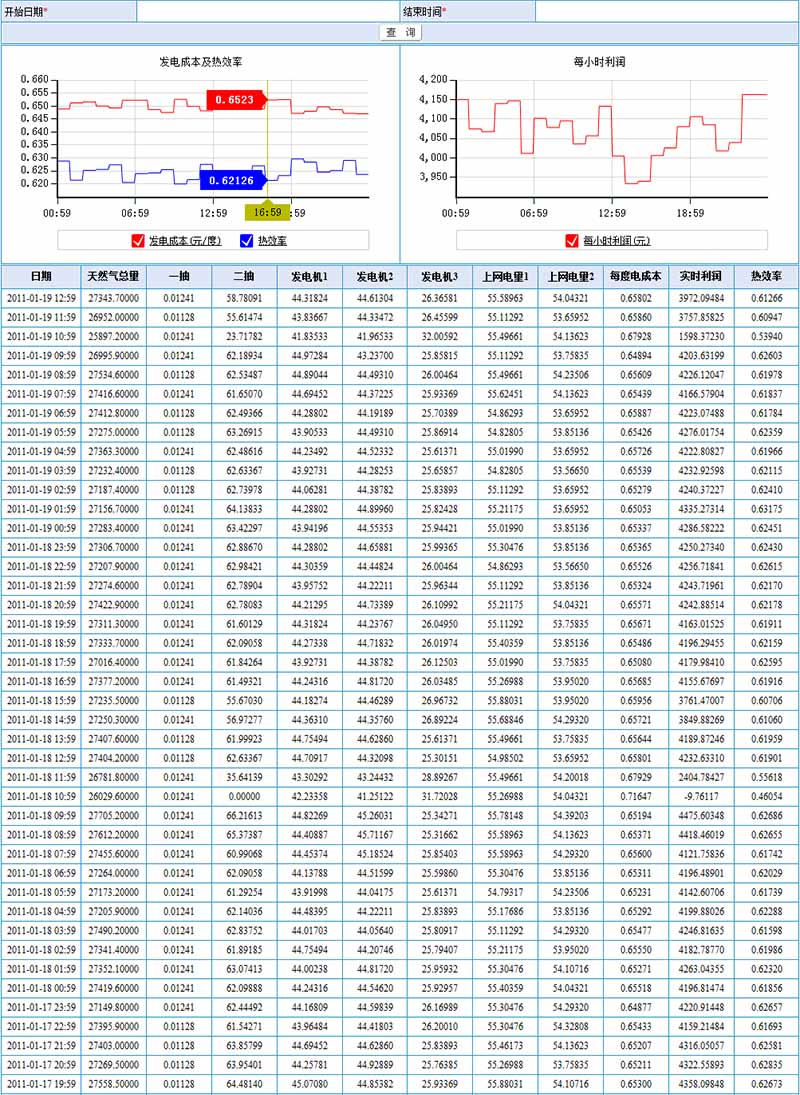
Task: Click the gas total value 25897.20000
Action: point(113,337)
